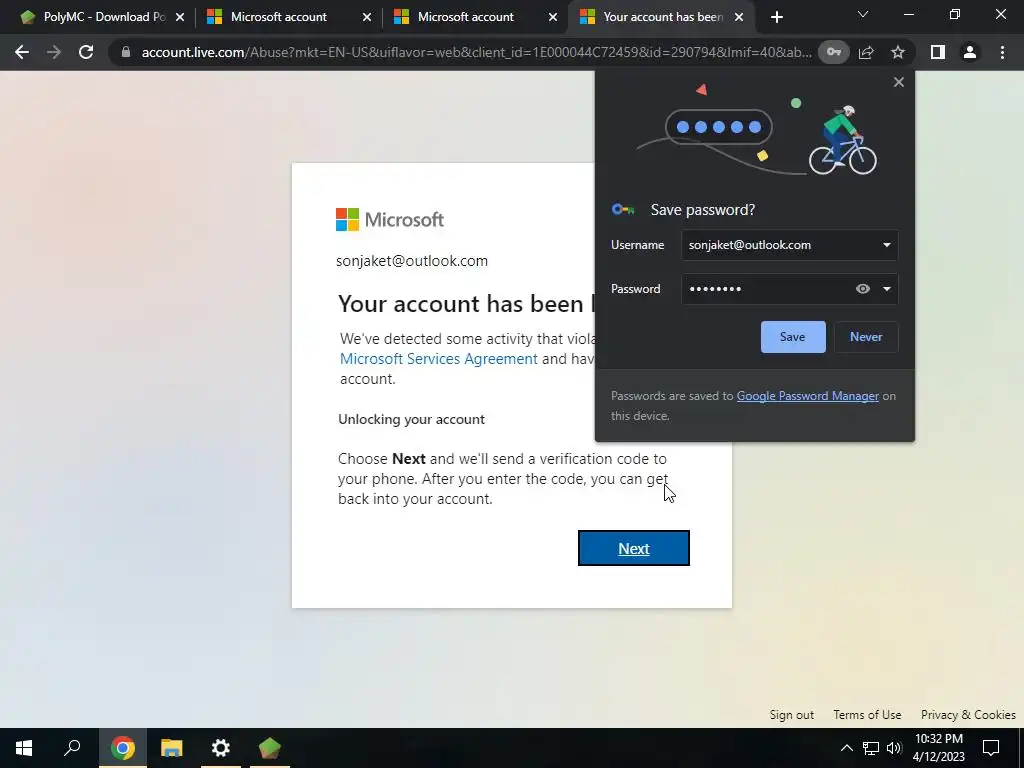Show hidden system tray icons
This screenshot has width=1024, height=768.
click(846, 748)
